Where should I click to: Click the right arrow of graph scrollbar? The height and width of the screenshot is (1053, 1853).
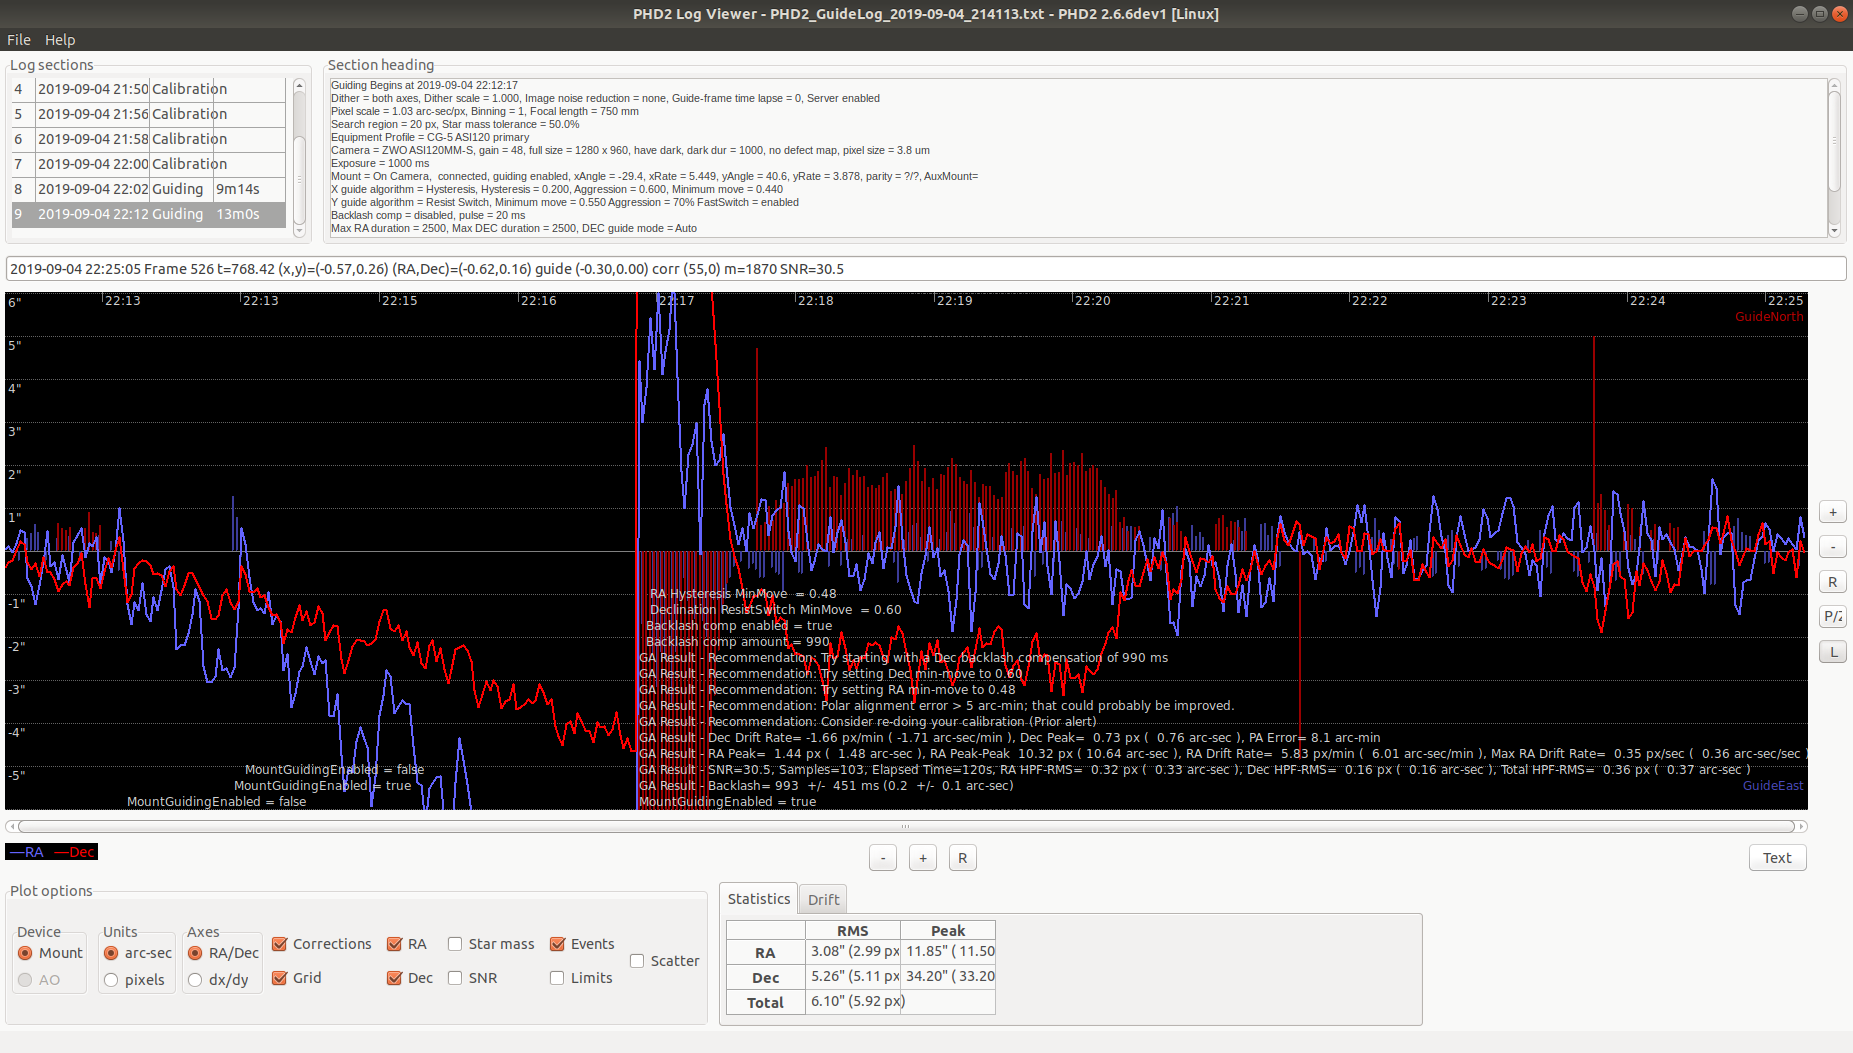click(1802, 826)
